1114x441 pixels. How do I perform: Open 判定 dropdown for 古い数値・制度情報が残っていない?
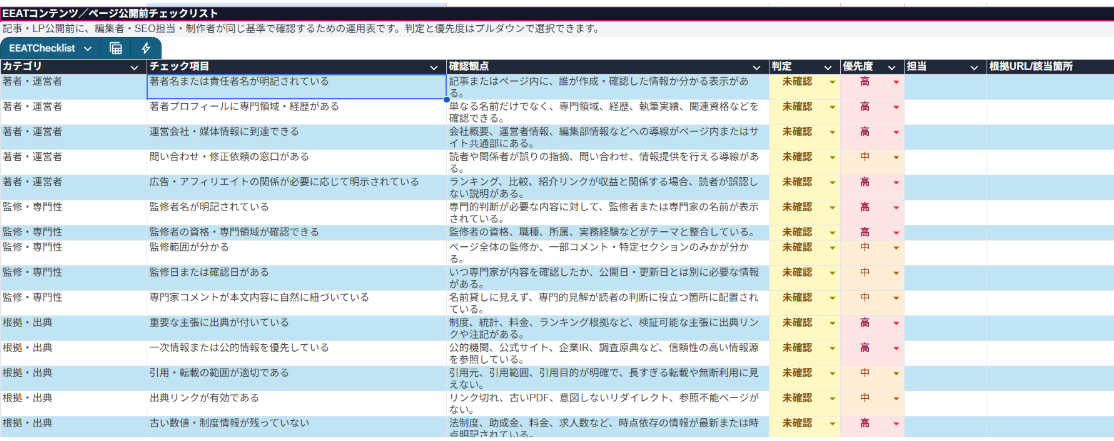[833, 423]
